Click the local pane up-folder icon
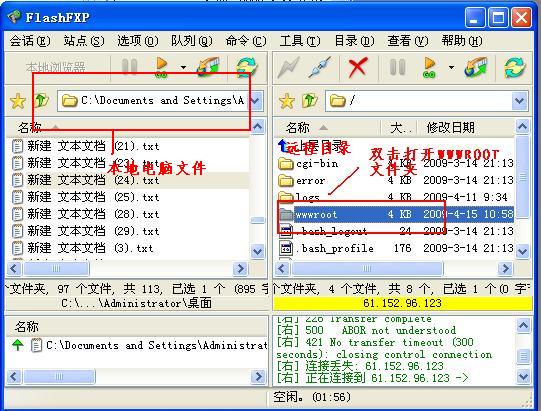 (41, 101)
